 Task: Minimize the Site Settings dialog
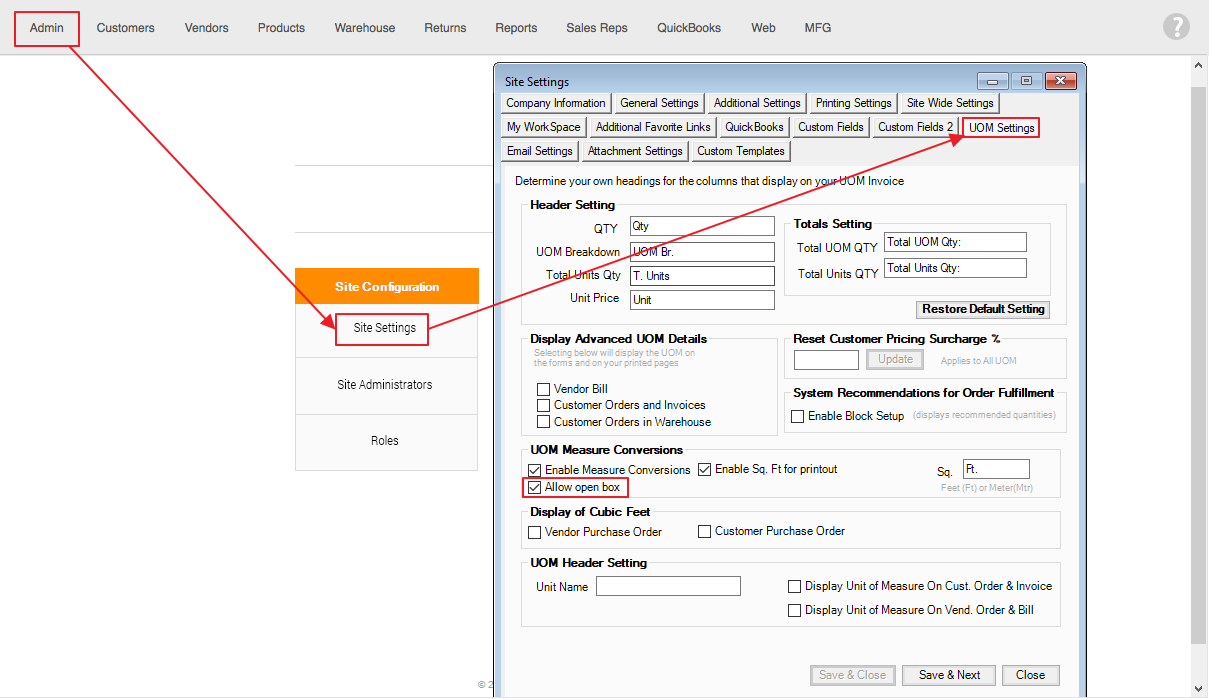click(x=991, y=82)
